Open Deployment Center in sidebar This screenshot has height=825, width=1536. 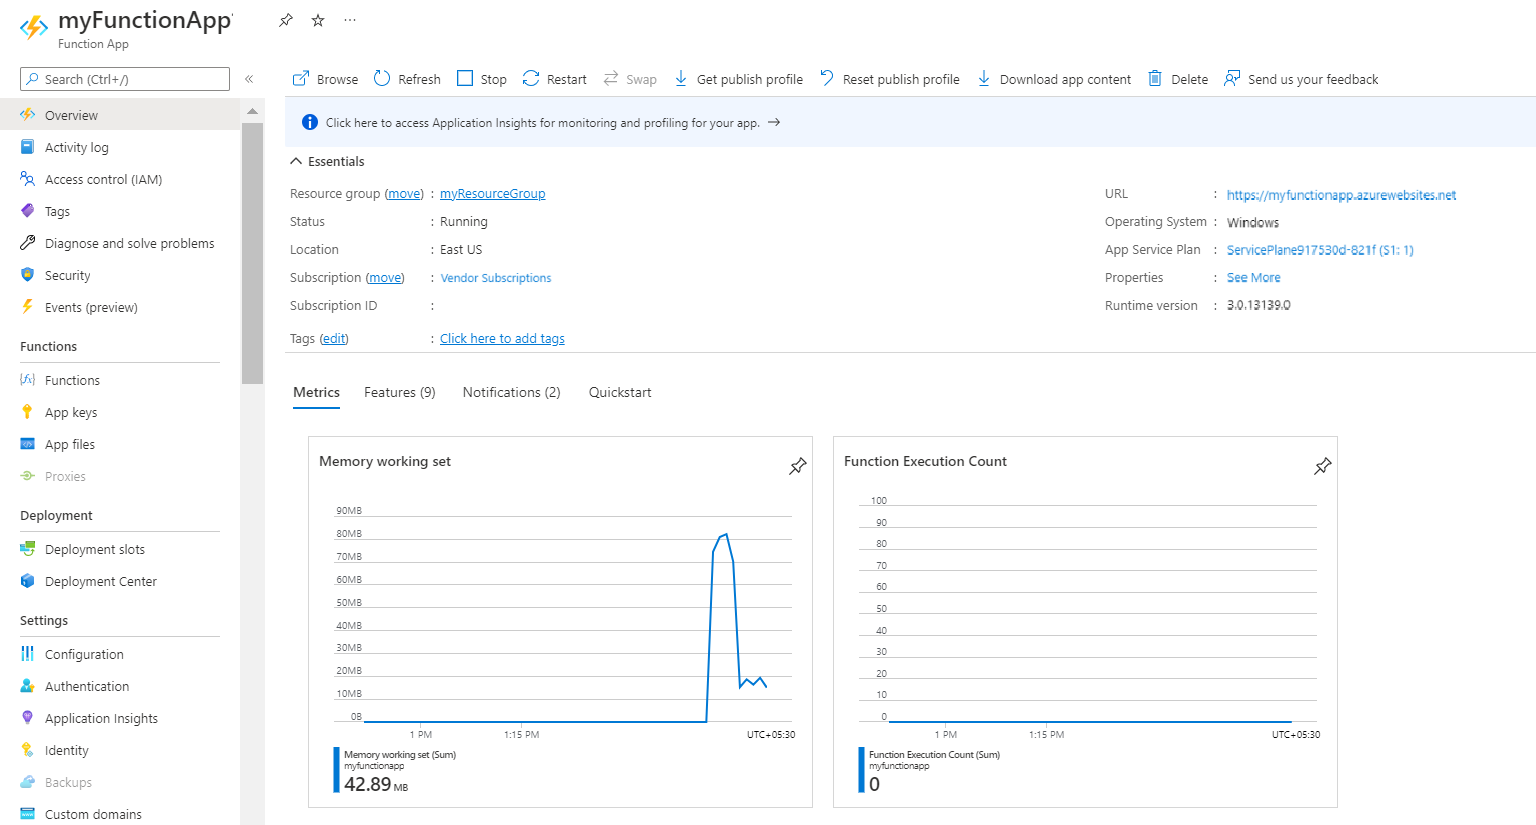(100, 581)
